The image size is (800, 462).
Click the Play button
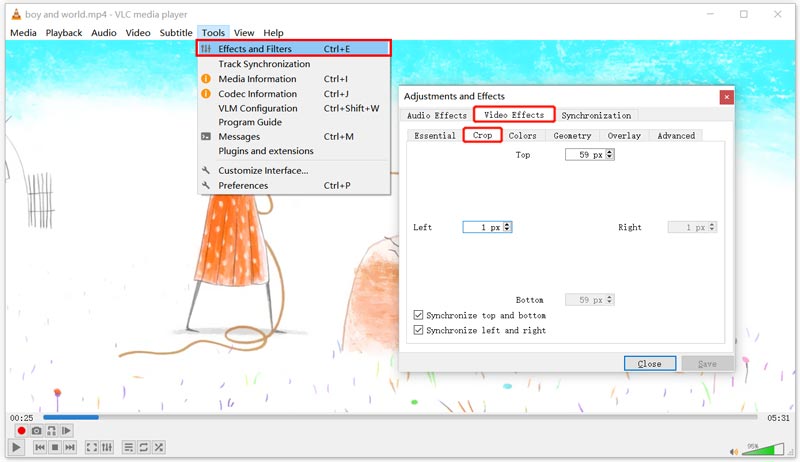coord(16,447)
